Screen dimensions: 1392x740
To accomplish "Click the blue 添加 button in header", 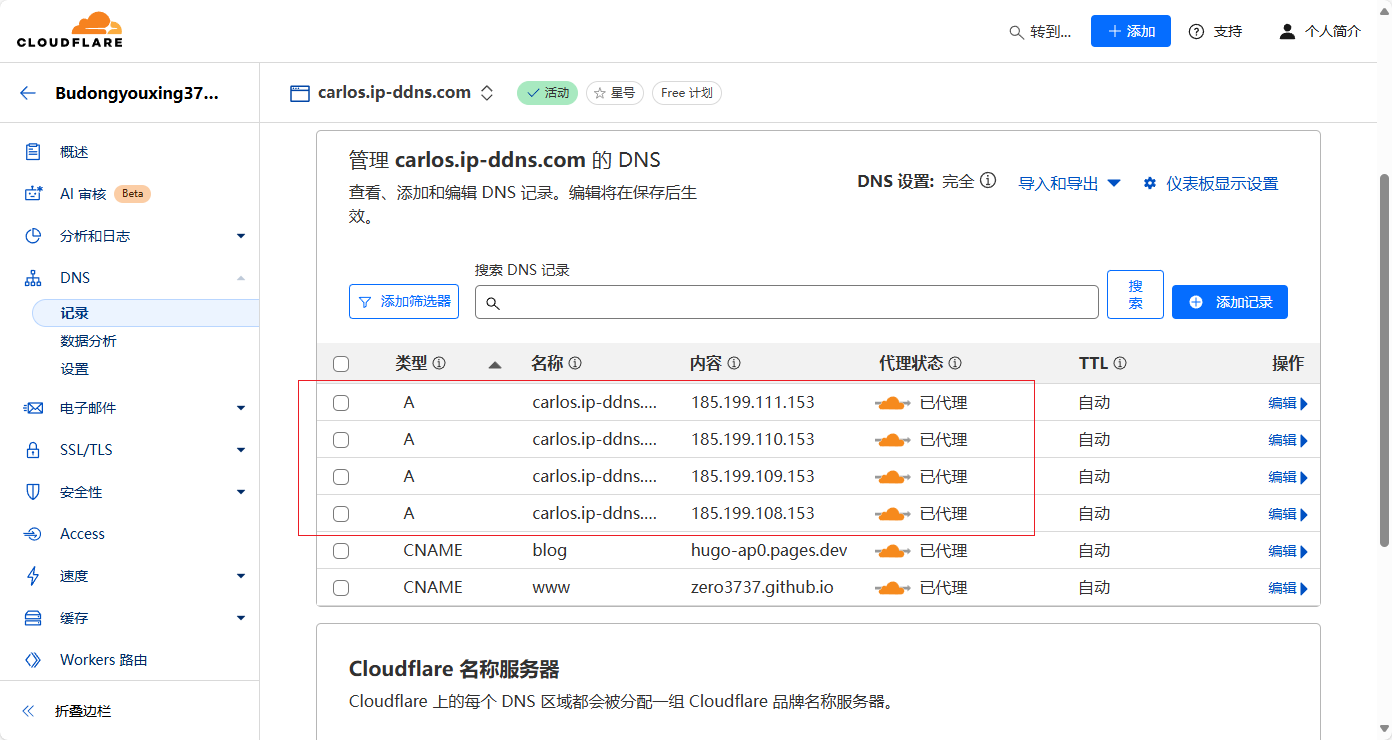I will [1131, 31].
